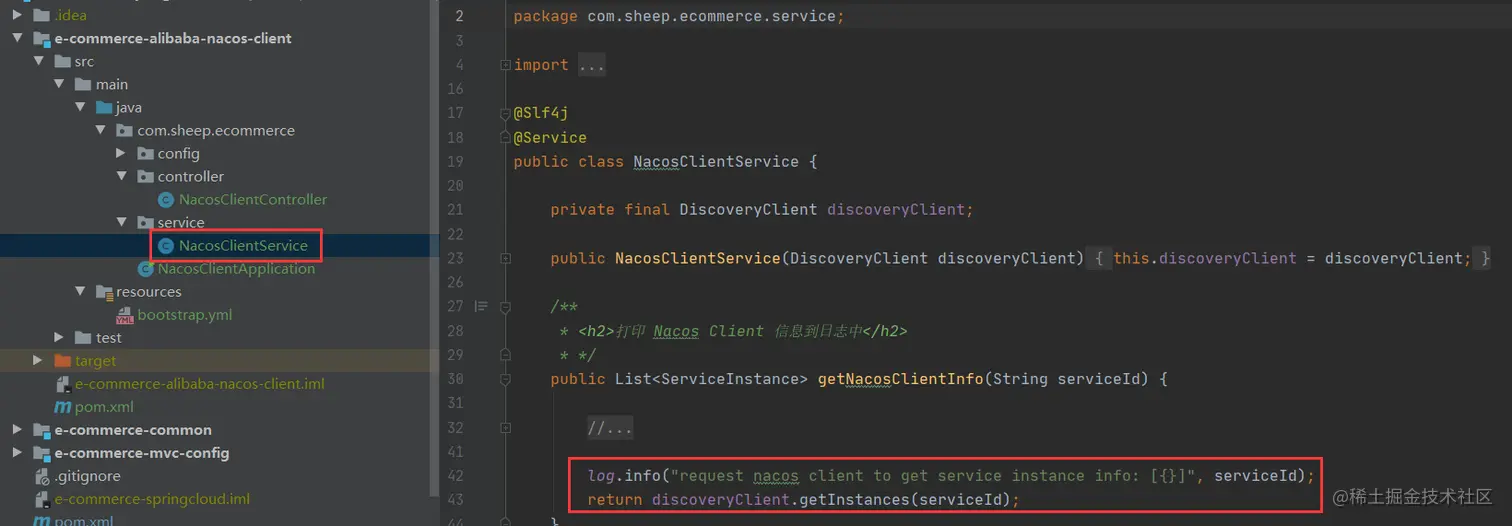Click the .idea folder icon
Viewport: 1512px width, 526px height.
point(41,15)
